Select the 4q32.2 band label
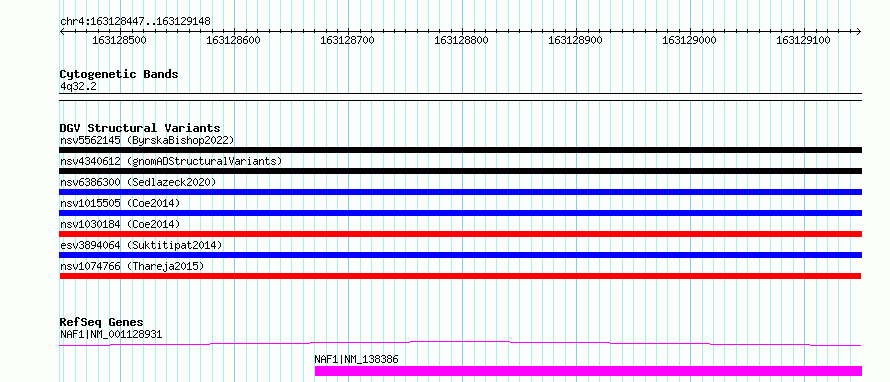890x382 pixels. 78,86
